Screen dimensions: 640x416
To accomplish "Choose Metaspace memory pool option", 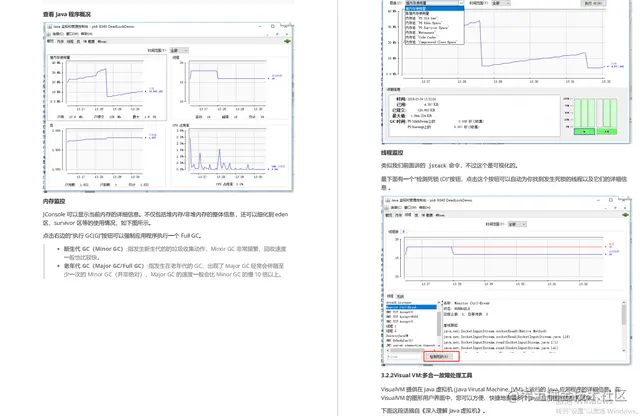I will click(434, 33).
